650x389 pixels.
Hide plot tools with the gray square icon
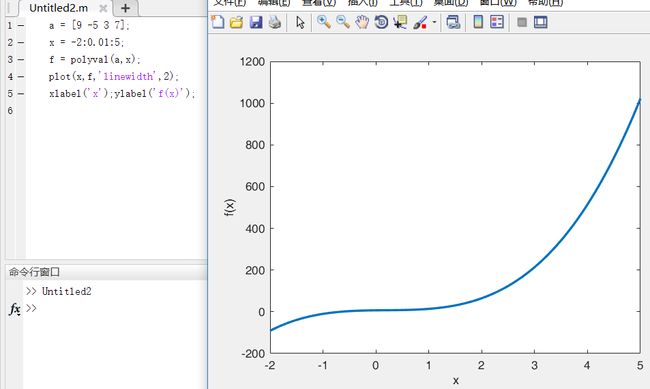click(522, 22)
